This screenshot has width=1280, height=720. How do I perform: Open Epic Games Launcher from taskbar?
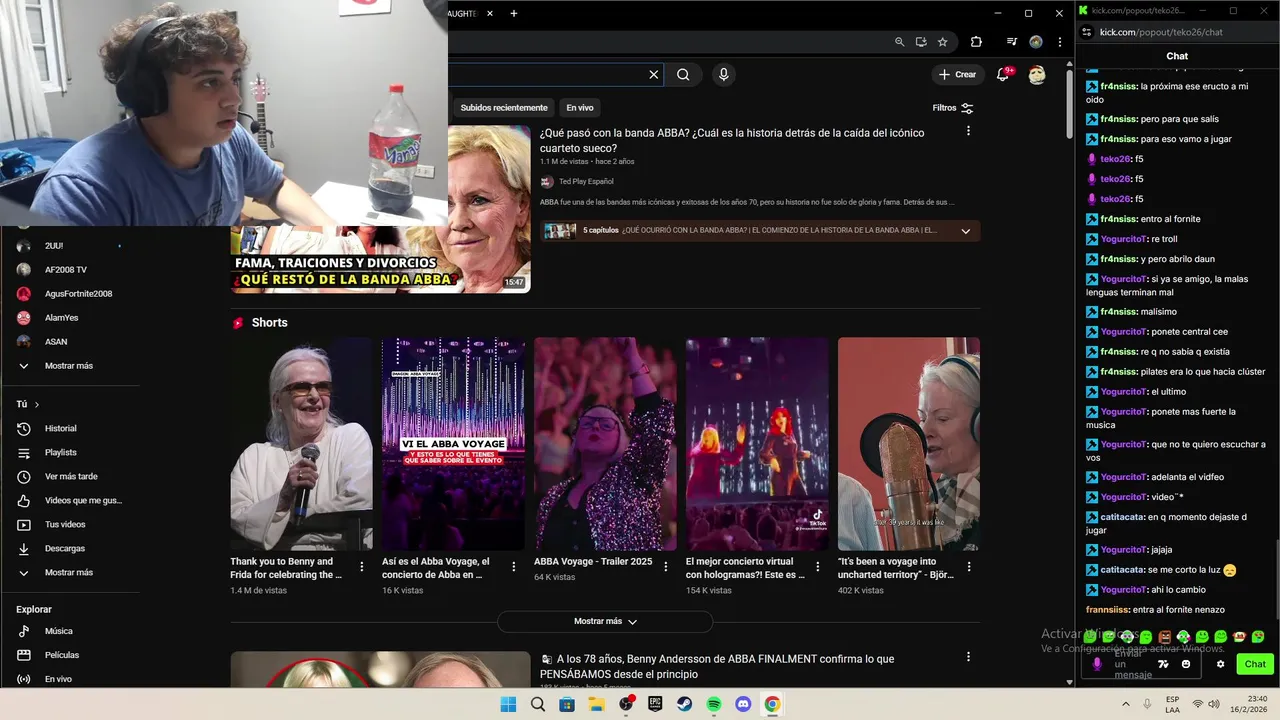pyautogui.click(x=655, y=704)
